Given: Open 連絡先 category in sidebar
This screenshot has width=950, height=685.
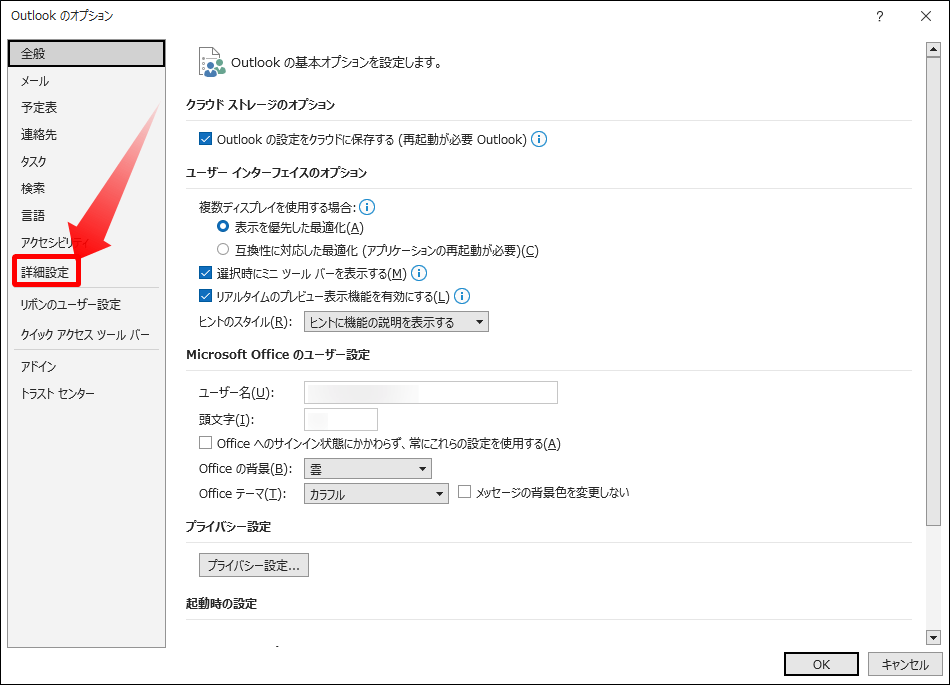Looking at the screenshot, I should point(87,134).
